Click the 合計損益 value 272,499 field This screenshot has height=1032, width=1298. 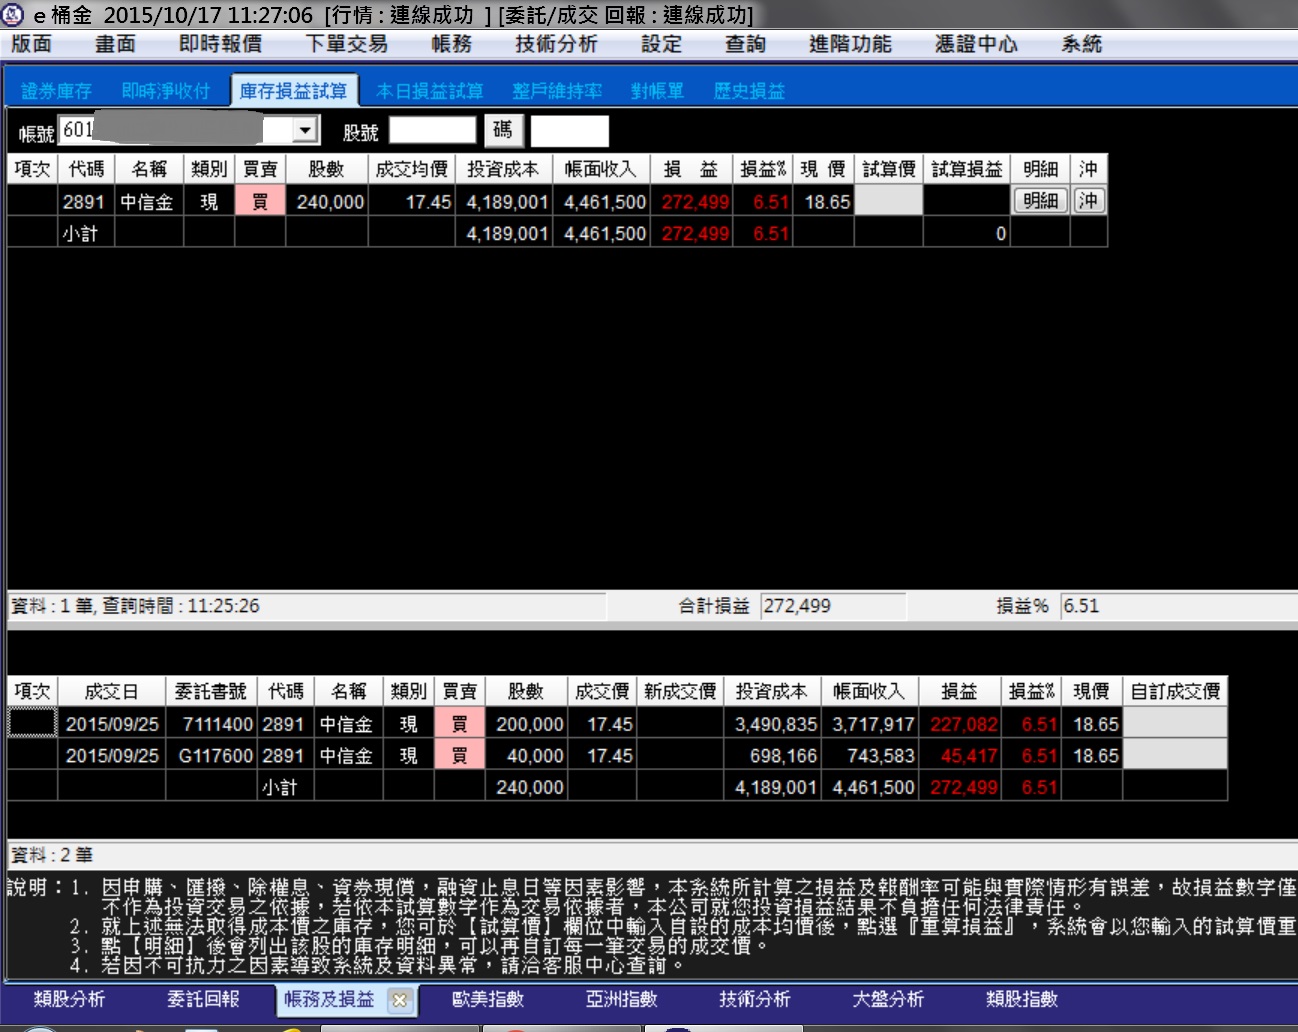tap(833, 606)
